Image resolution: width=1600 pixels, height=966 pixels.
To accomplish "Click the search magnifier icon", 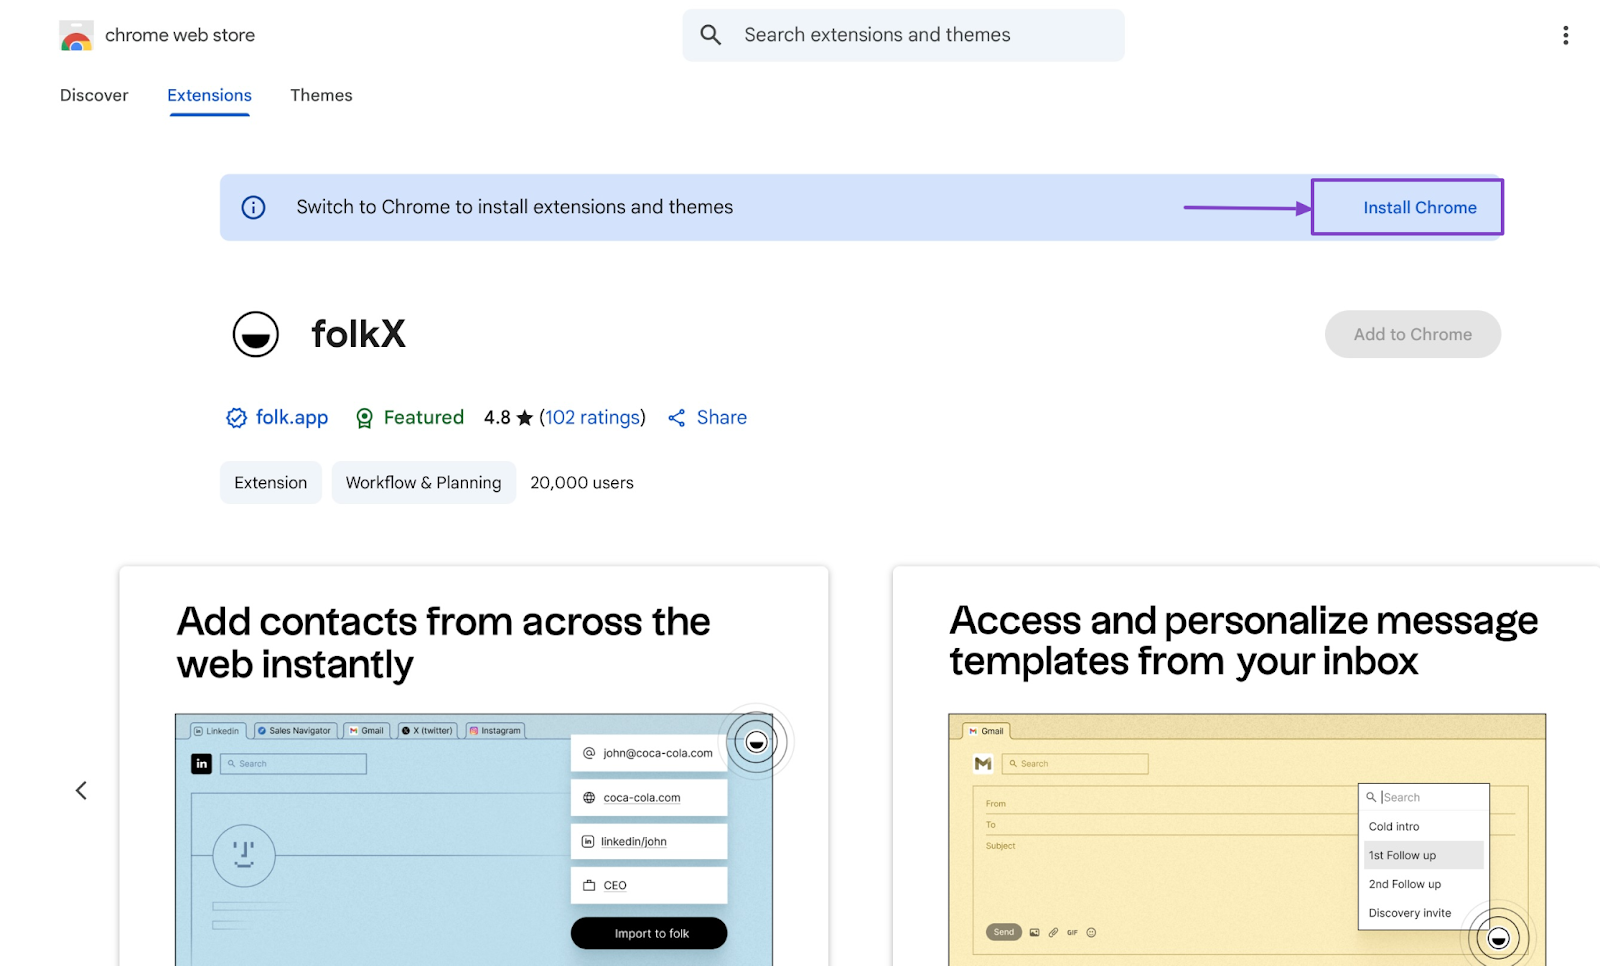I will click(x=711, y=35).
